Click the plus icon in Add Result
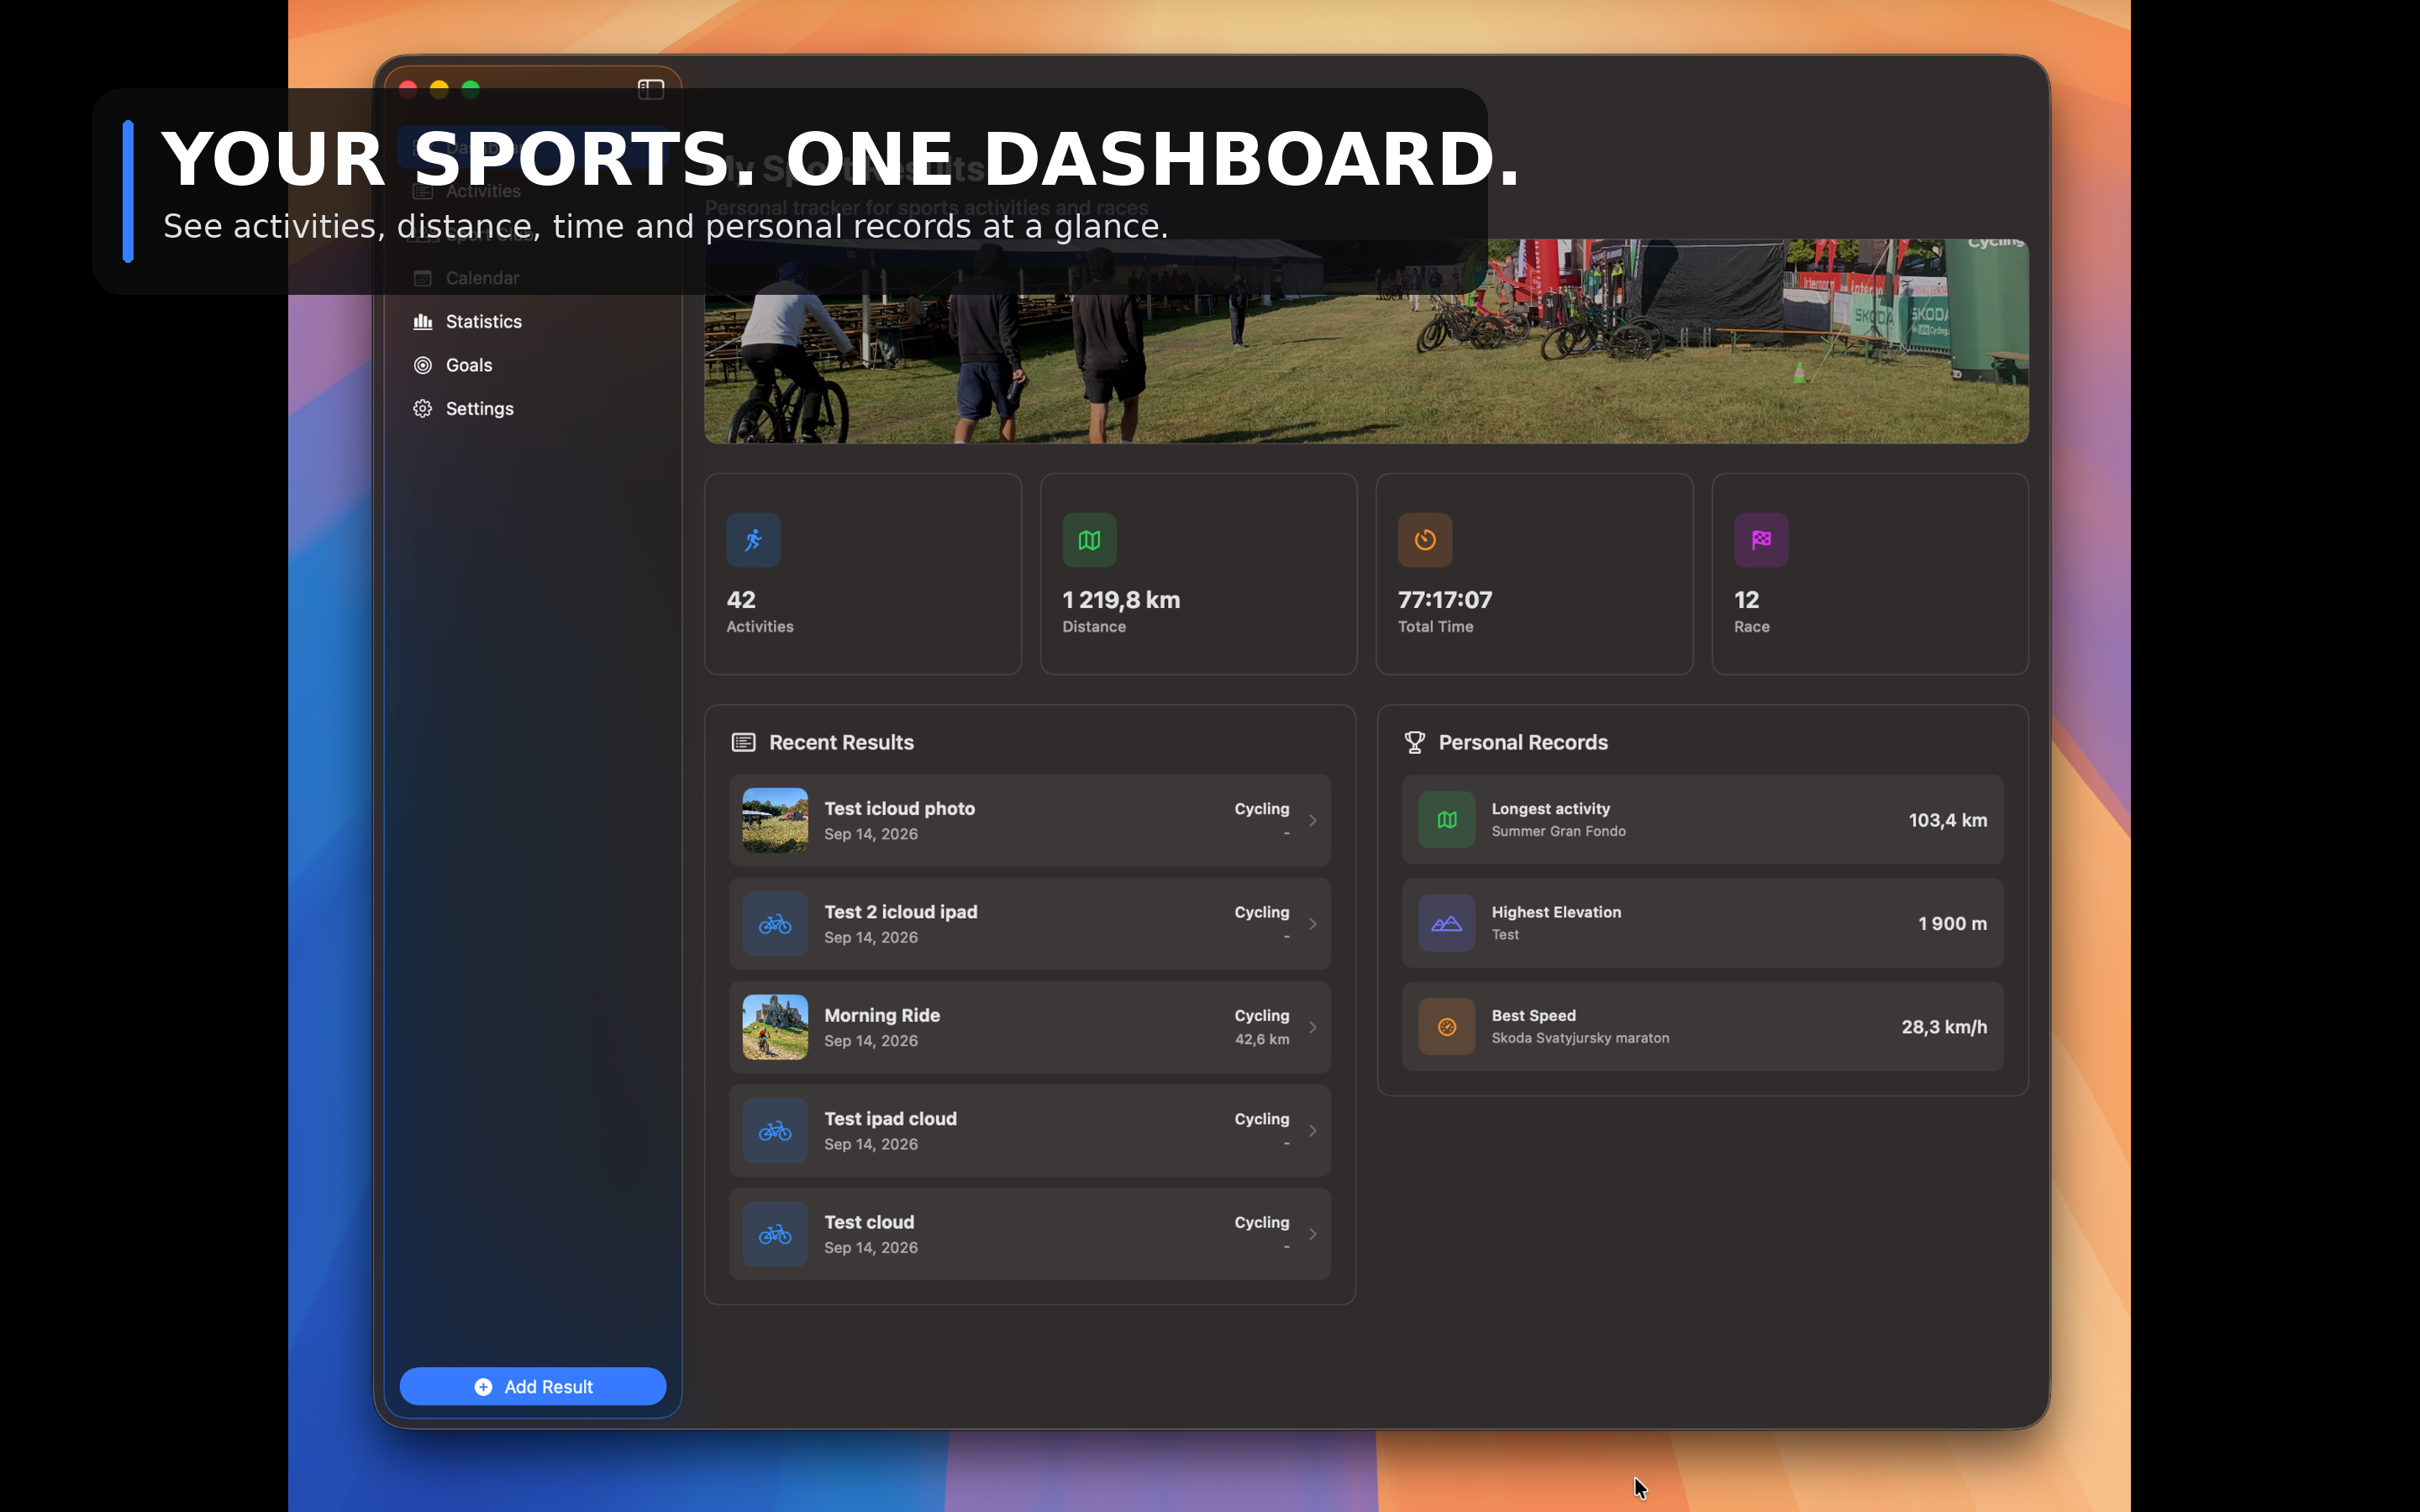Viewport: 2420px width, 1512px height. tap(483, 1386)
